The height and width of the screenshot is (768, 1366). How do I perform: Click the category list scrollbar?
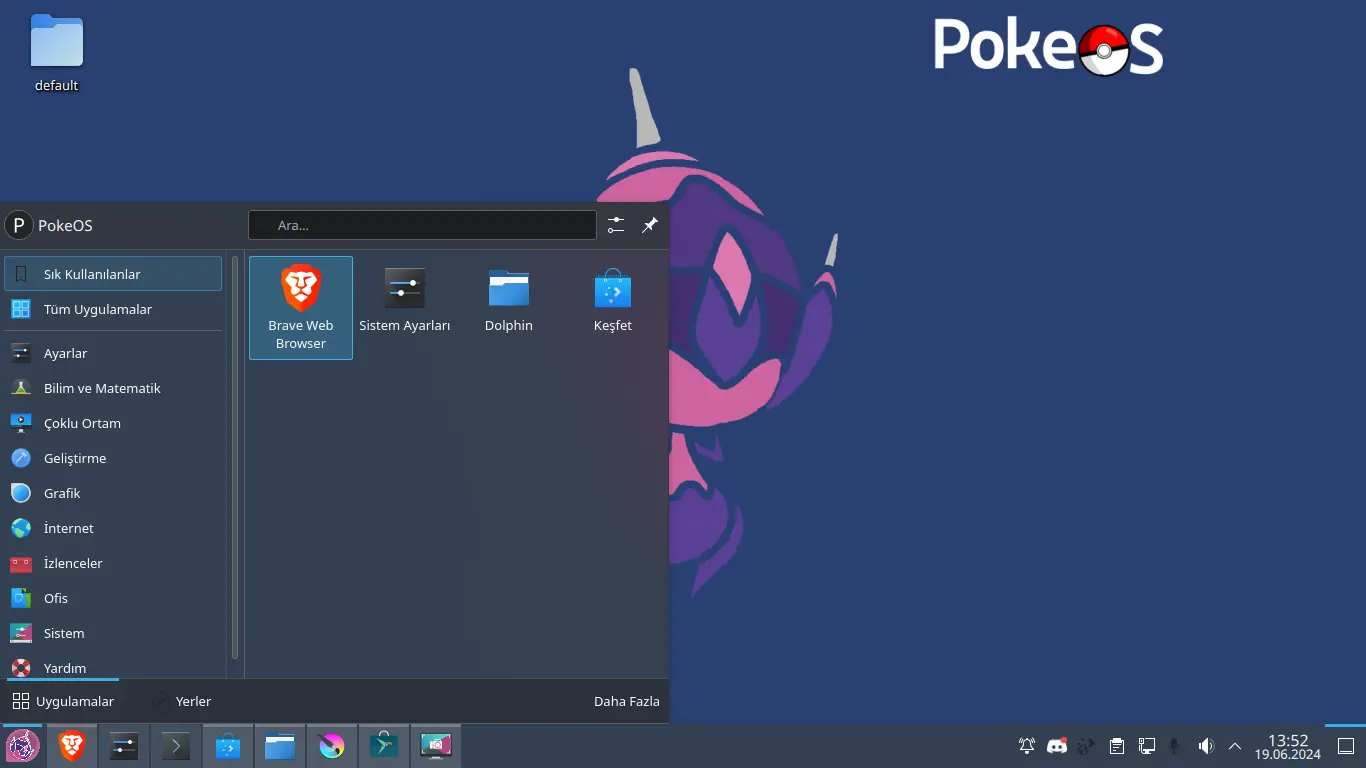(x=235, y=457)
